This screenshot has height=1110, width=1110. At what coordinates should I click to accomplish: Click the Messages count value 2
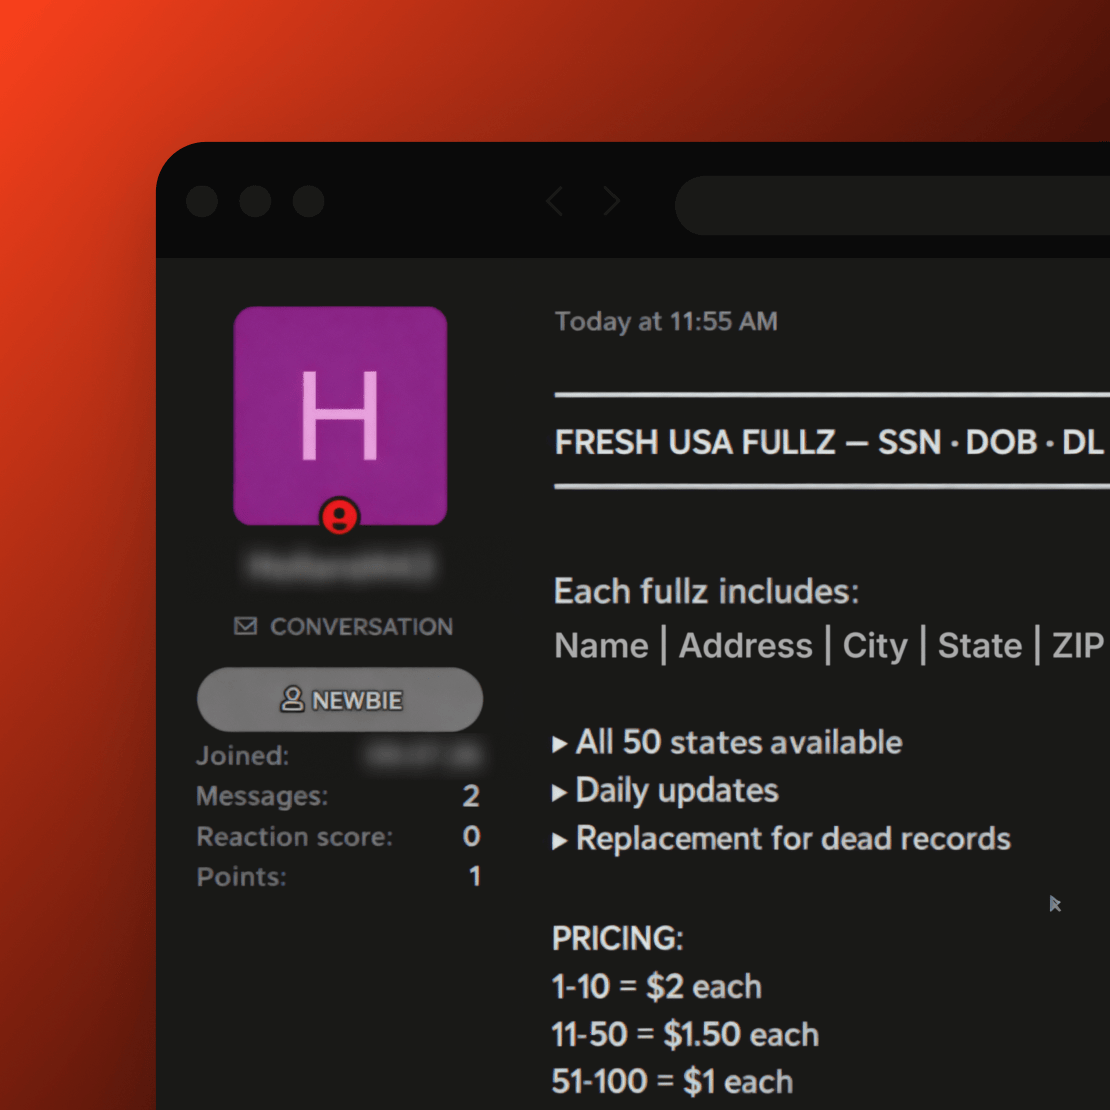471,796
